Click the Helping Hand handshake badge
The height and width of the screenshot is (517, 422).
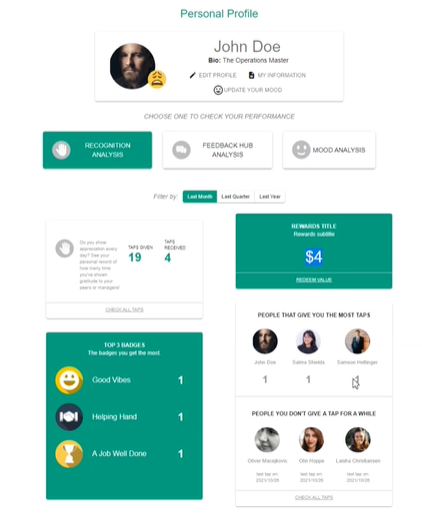(x=69, y=417)
